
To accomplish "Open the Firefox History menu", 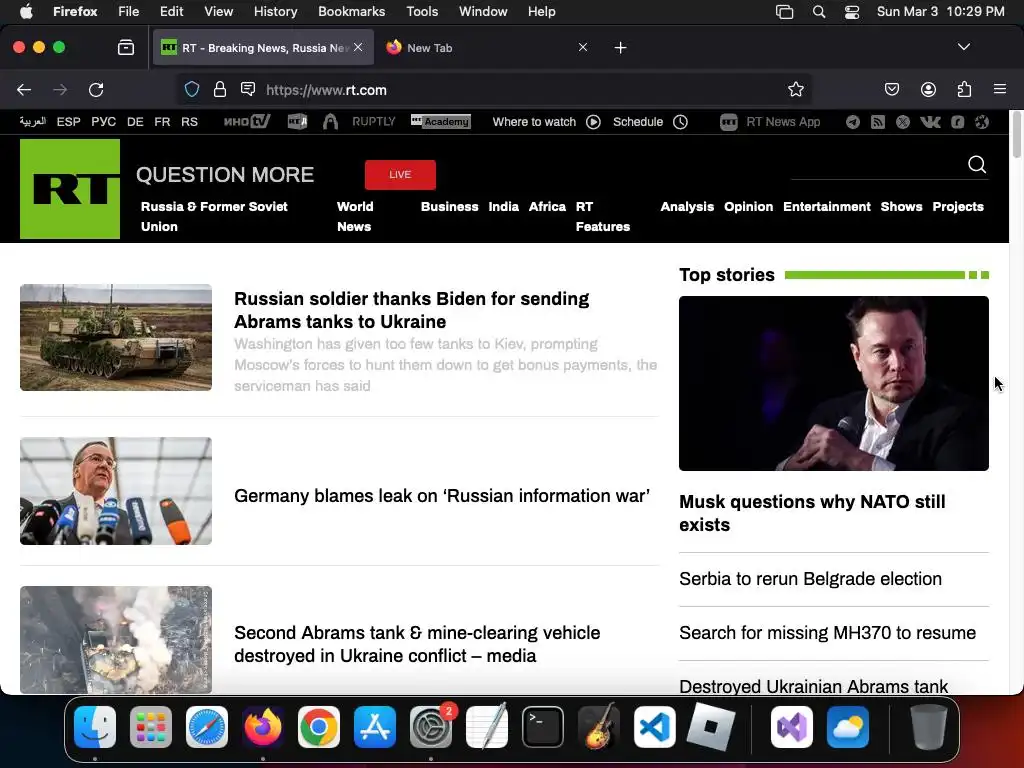I will pyautogui.click(x=275, y=11).
